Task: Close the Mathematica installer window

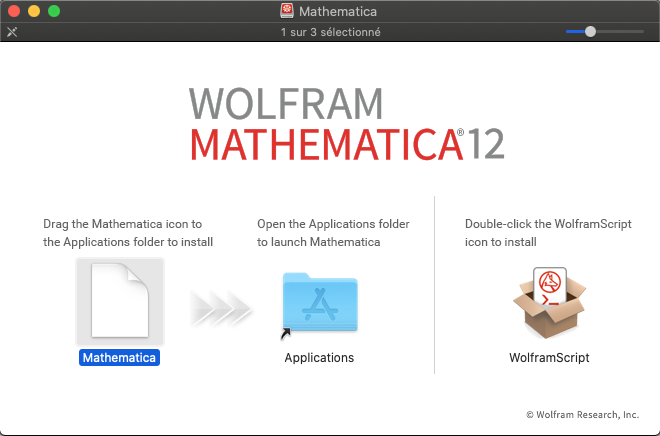Action: [x=14, y=11]
